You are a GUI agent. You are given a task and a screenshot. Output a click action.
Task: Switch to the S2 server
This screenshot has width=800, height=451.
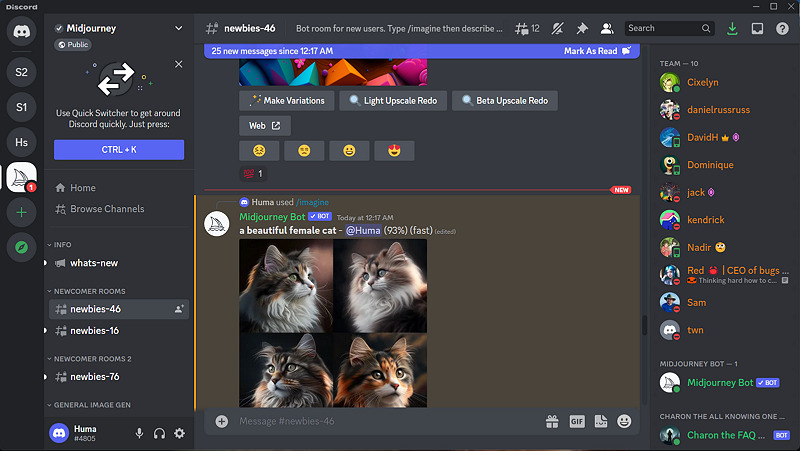click(x=21, y=72)
